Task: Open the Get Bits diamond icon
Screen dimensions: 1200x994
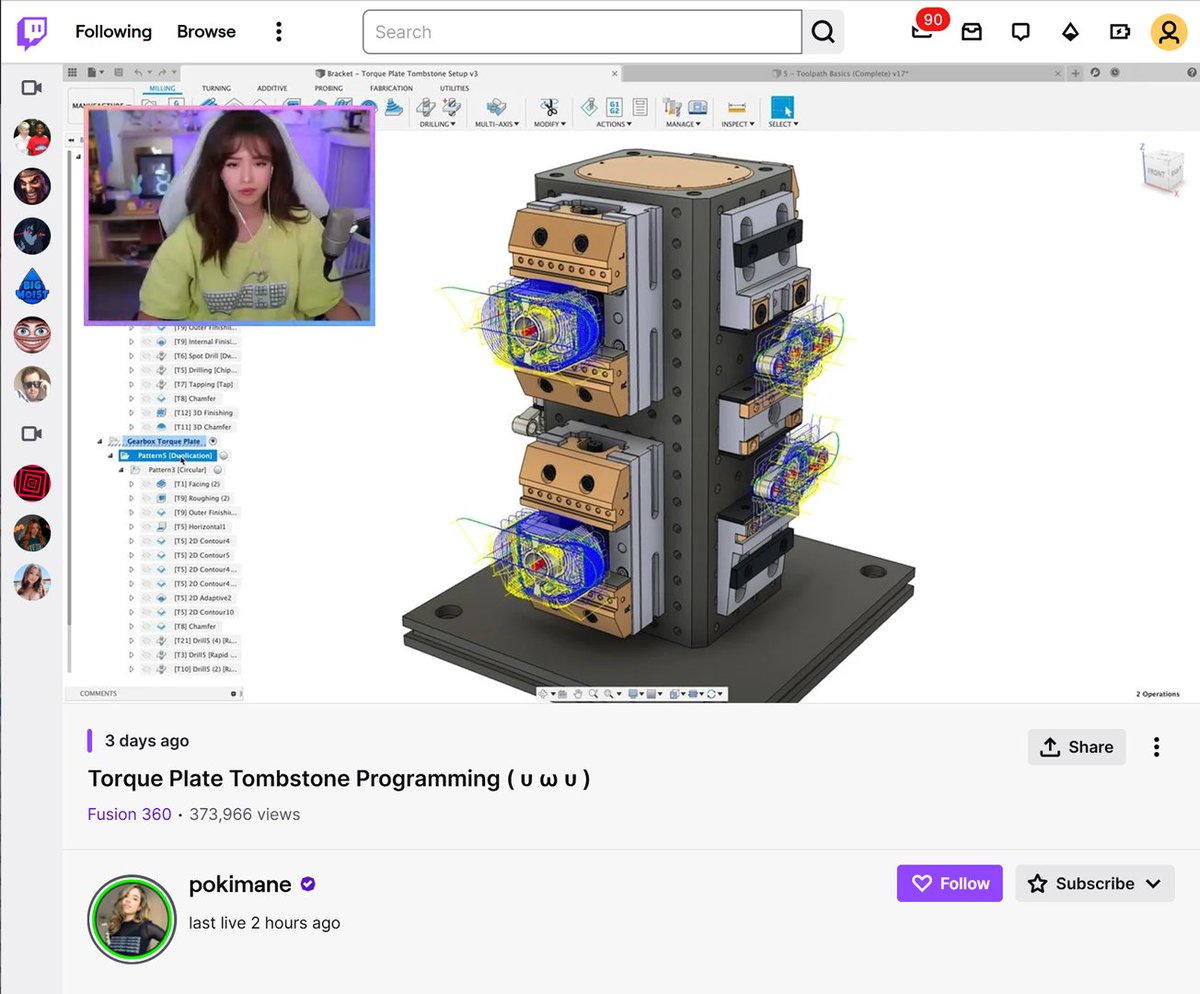Action: (x=1071, y=32)
